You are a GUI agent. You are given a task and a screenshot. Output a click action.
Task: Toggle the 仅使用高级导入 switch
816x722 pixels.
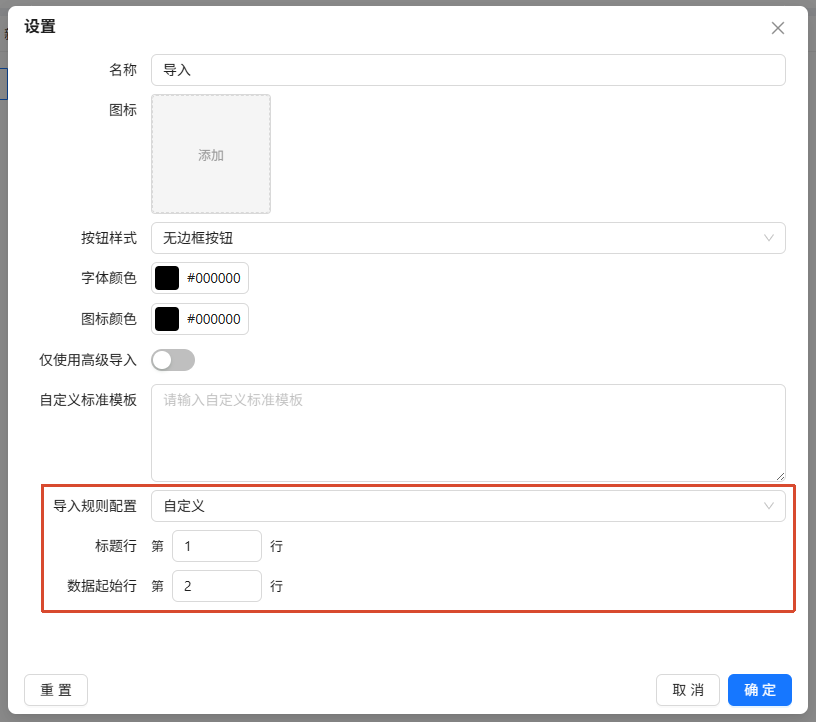(x=173, y=360)
